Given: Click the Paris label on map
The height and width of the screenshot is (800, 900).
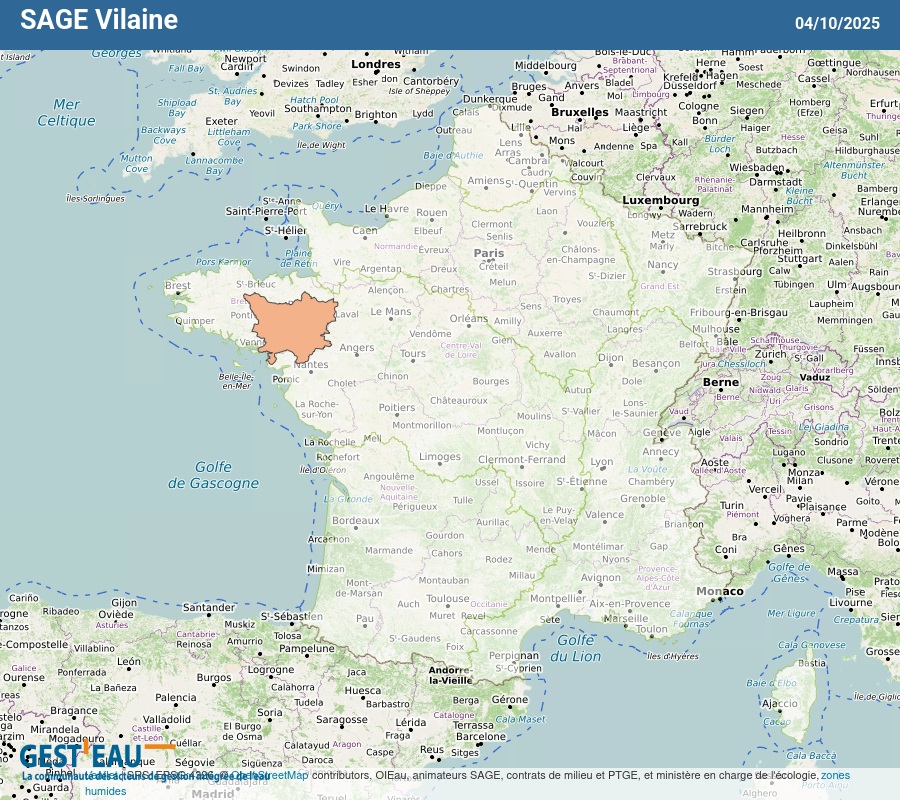Looking at the screenshot, I should coord(489,254).
